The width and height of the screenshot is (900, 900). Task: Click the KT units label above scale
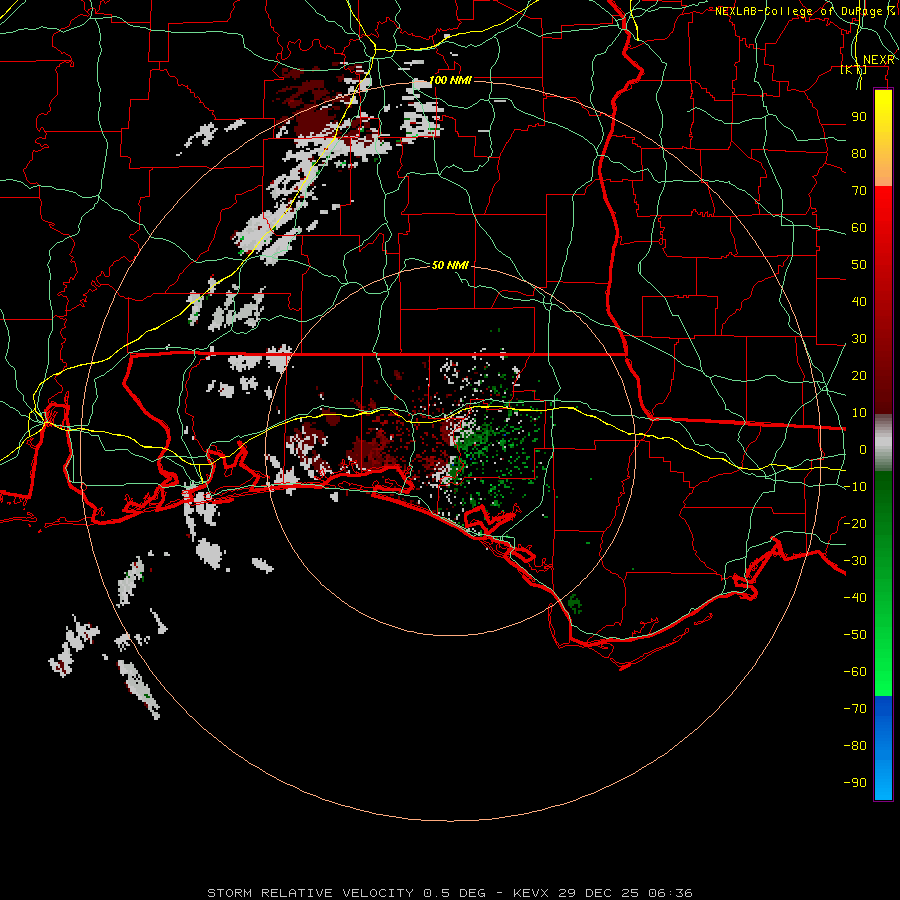click(854, 69)
